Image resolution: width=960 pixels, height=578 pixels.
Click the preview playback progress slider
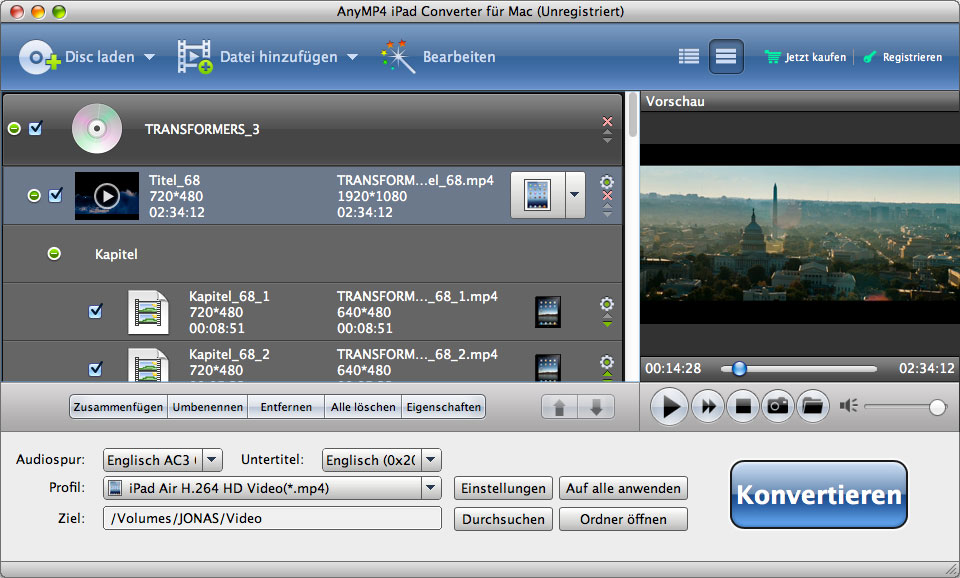[x=799, y=369]
